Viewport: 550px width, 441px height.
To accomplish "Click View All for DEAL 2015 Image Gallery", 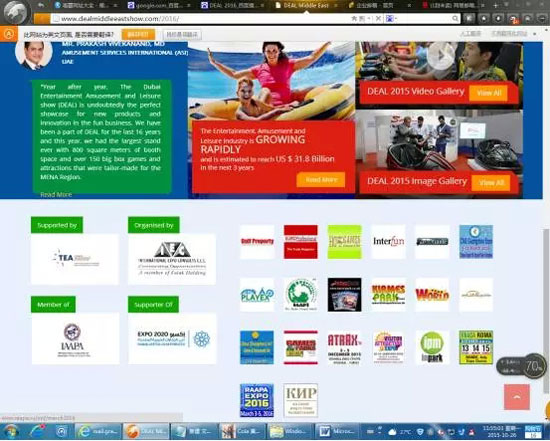I will click(x=491, y=182).
